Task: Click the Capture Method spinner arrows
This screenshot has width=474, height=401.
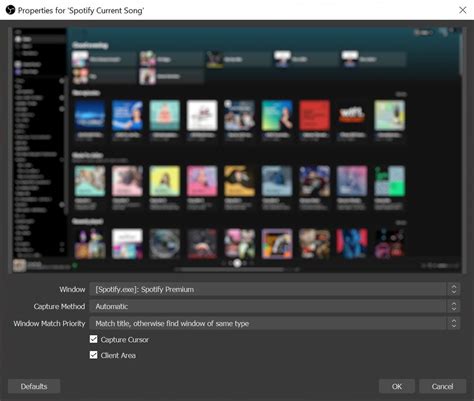Action: (454, 306)
